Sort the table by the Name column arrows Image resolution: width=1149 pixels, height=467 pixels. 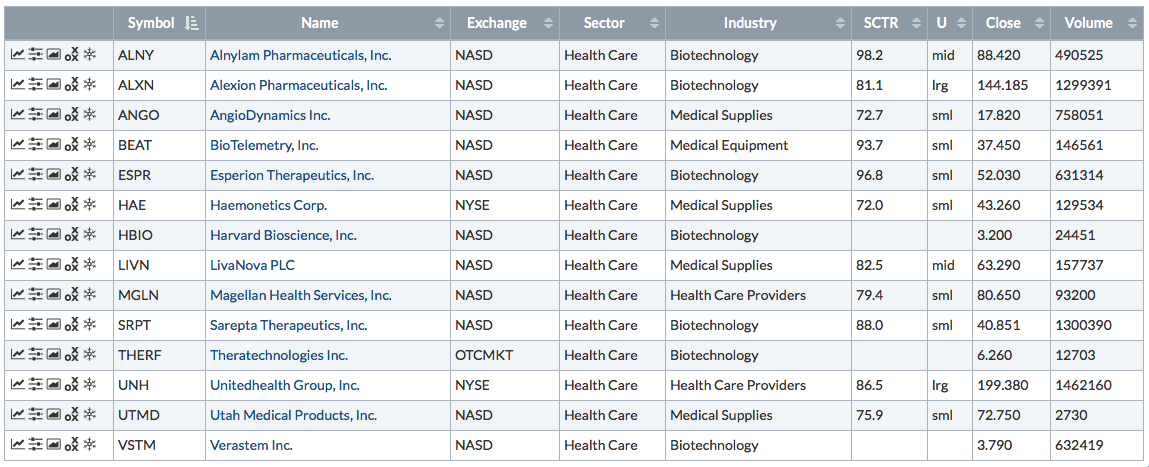click(x=439, y=23)
